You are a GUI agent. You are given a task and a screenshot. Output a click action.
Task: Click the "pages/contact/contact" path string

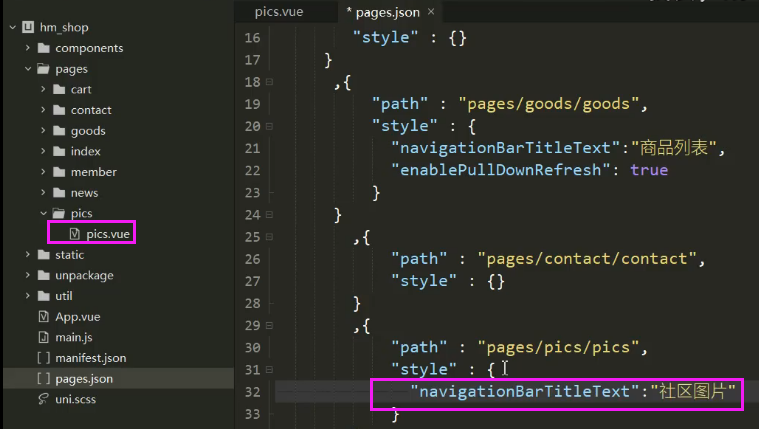point(587,259)
